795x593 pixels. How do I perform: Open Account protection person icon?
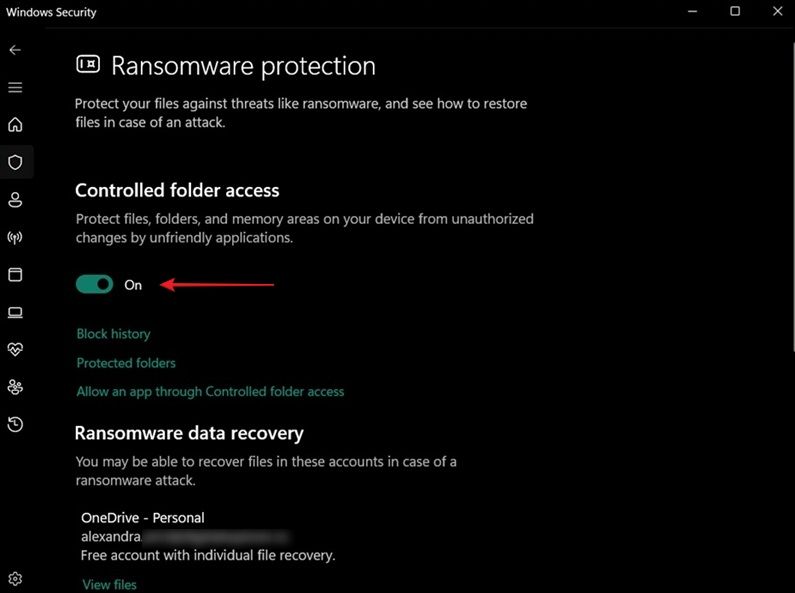15,200
